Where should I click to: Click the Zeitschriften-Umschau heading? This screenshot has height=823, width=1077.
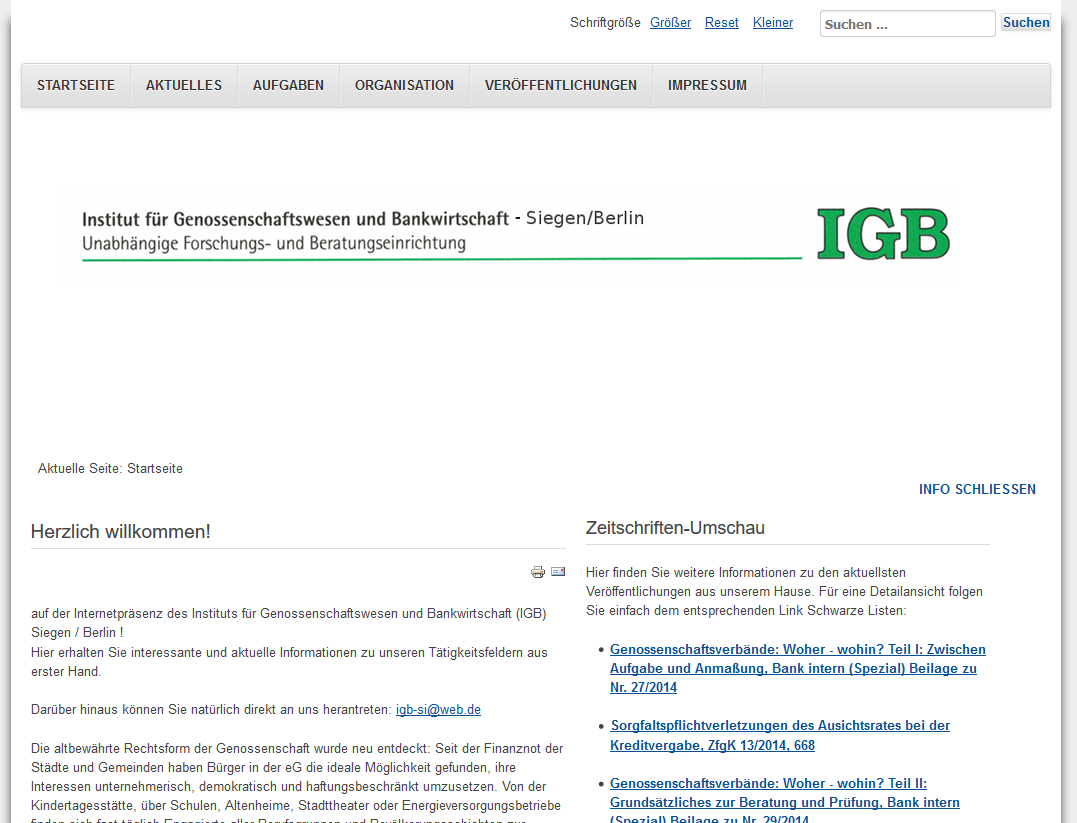click(x=675, y=528)
